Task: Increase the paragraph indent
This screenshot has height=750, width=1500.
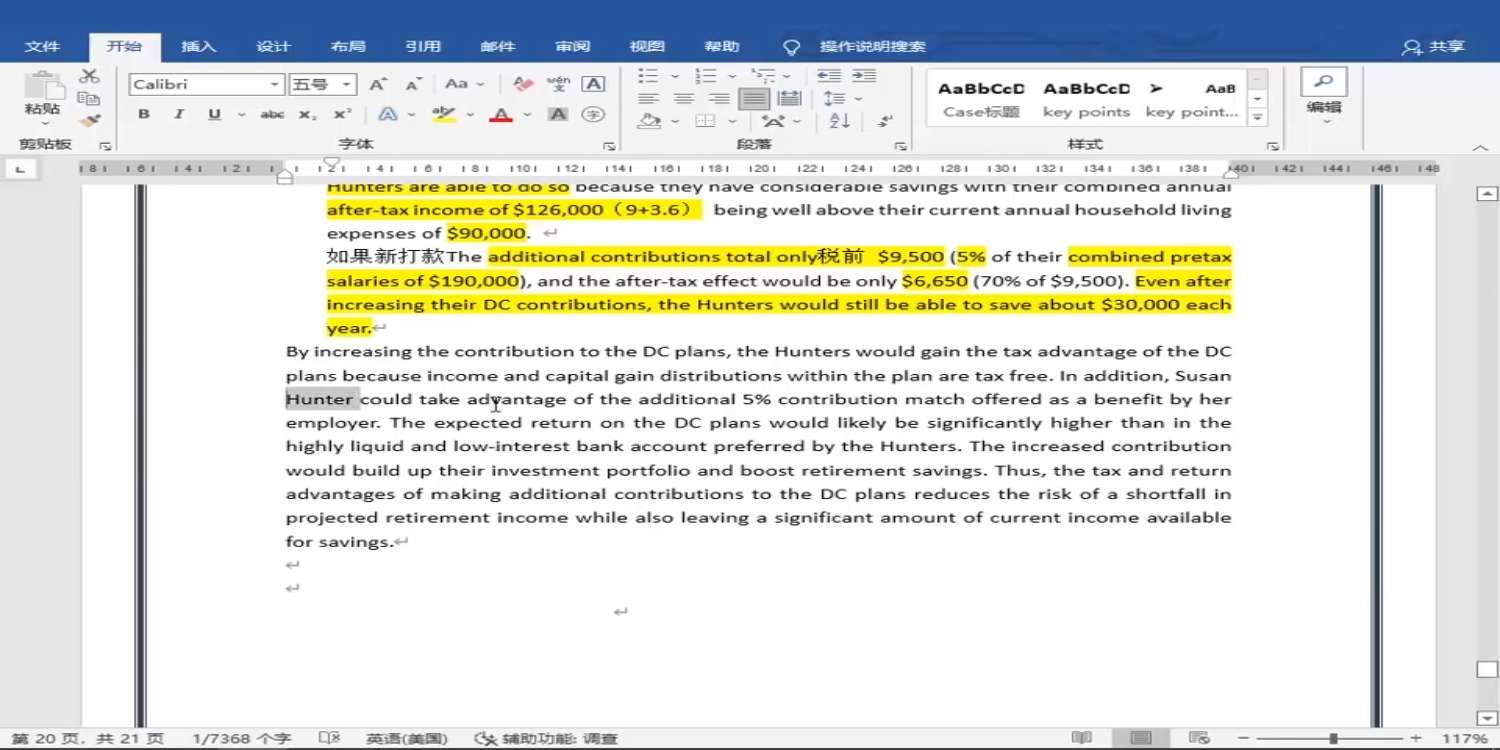Action: click(864, 76)
